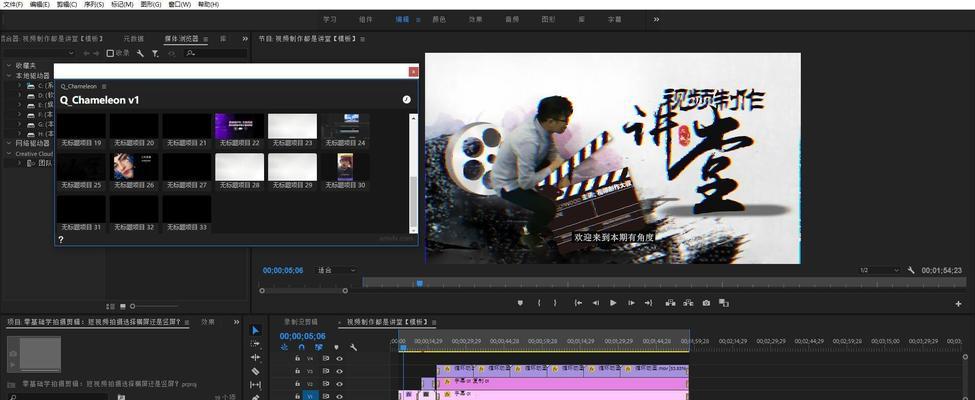Open playback resolution 1/2 dropdown
This screenshot has height=400, width=975.
coord(879,271)
